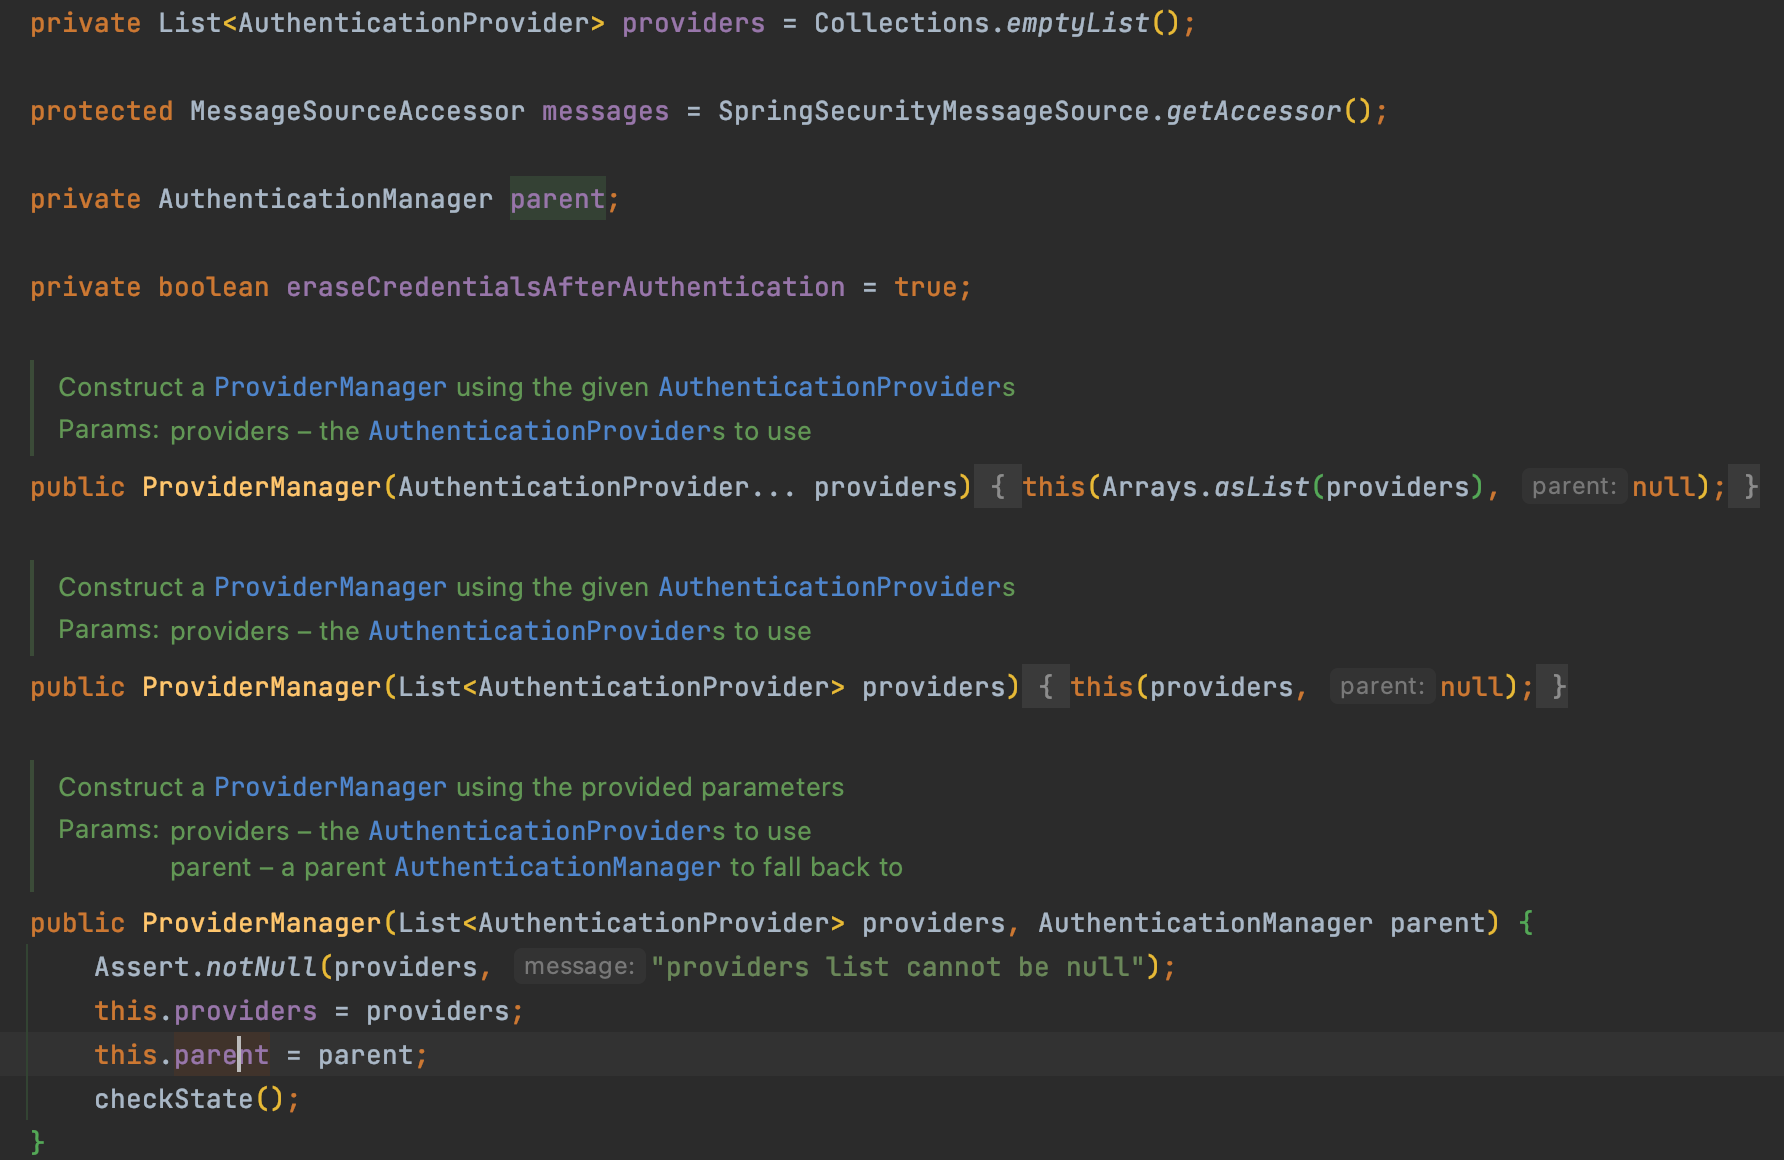Open ProviderManager link in second 'using the given' doc comment
1784x1160 pixels.
click(x=330, y=587)
